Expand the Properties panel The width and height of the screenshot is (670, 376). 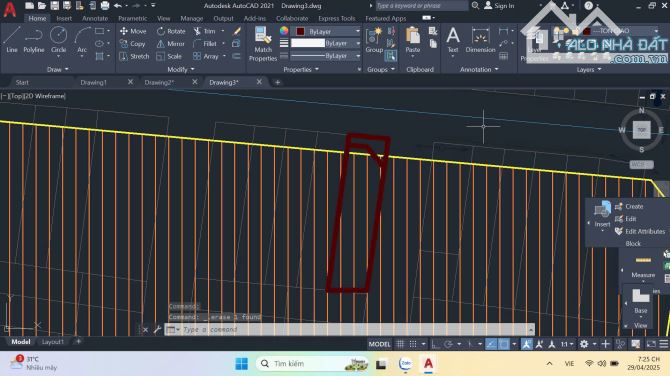301,69
